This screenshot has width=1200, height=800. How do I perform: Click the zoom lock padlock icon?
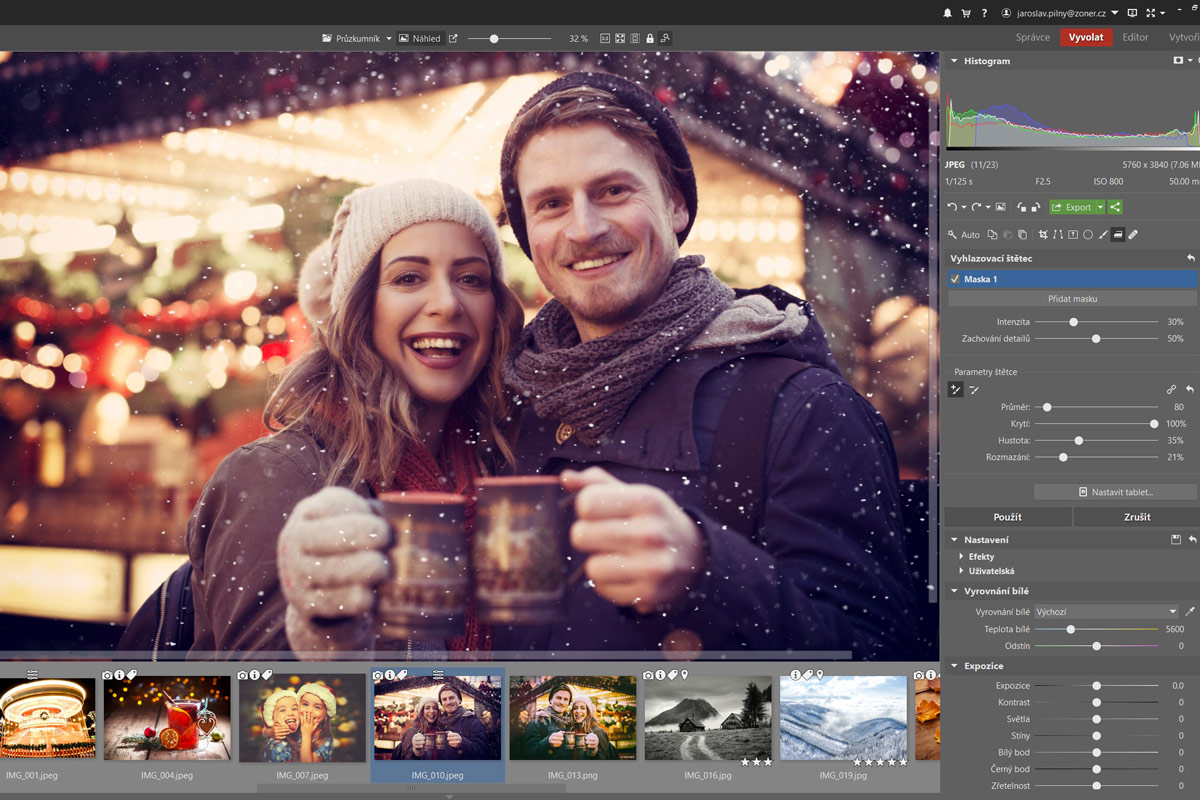click(650, 39)
